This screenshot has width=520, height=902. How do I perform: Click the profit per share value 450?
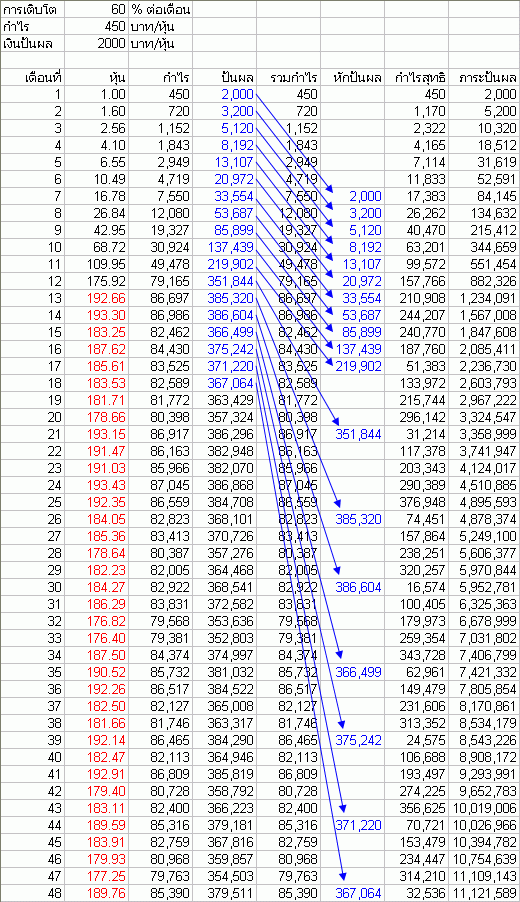pyautogui.click(x=95, y=26)
